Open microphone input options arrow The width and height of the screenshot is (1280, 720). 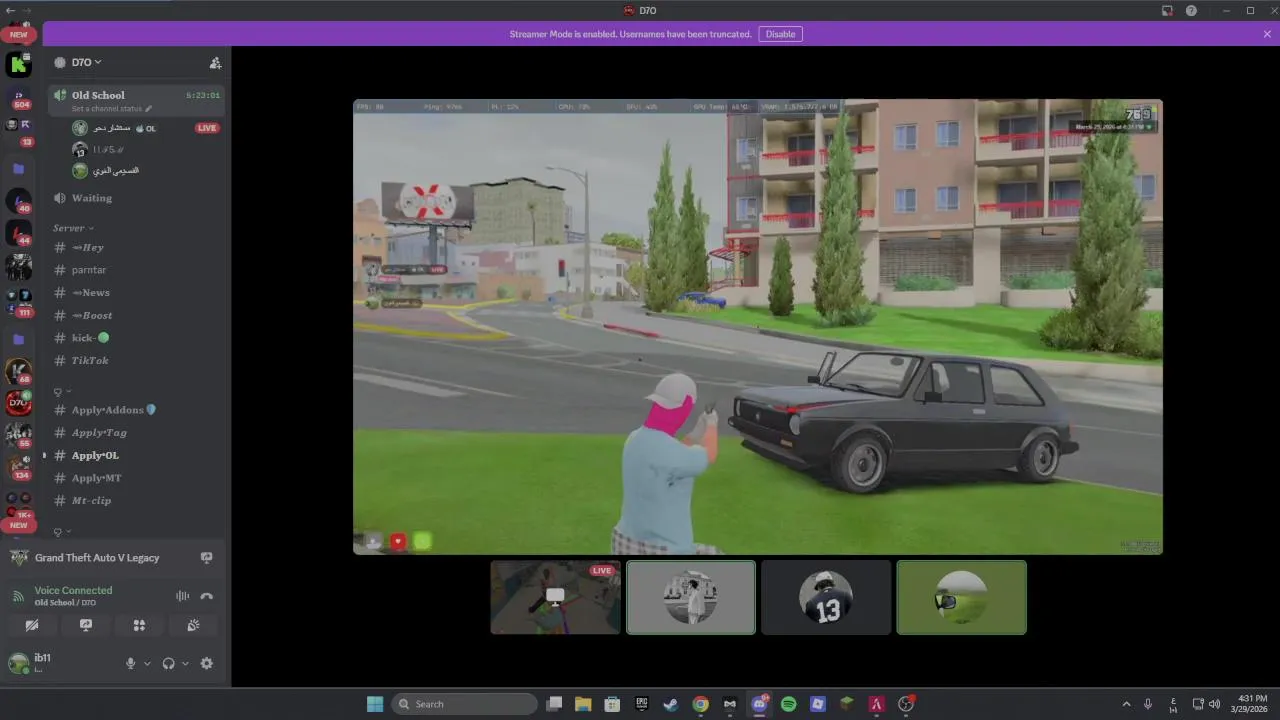[x=147, y=663]
